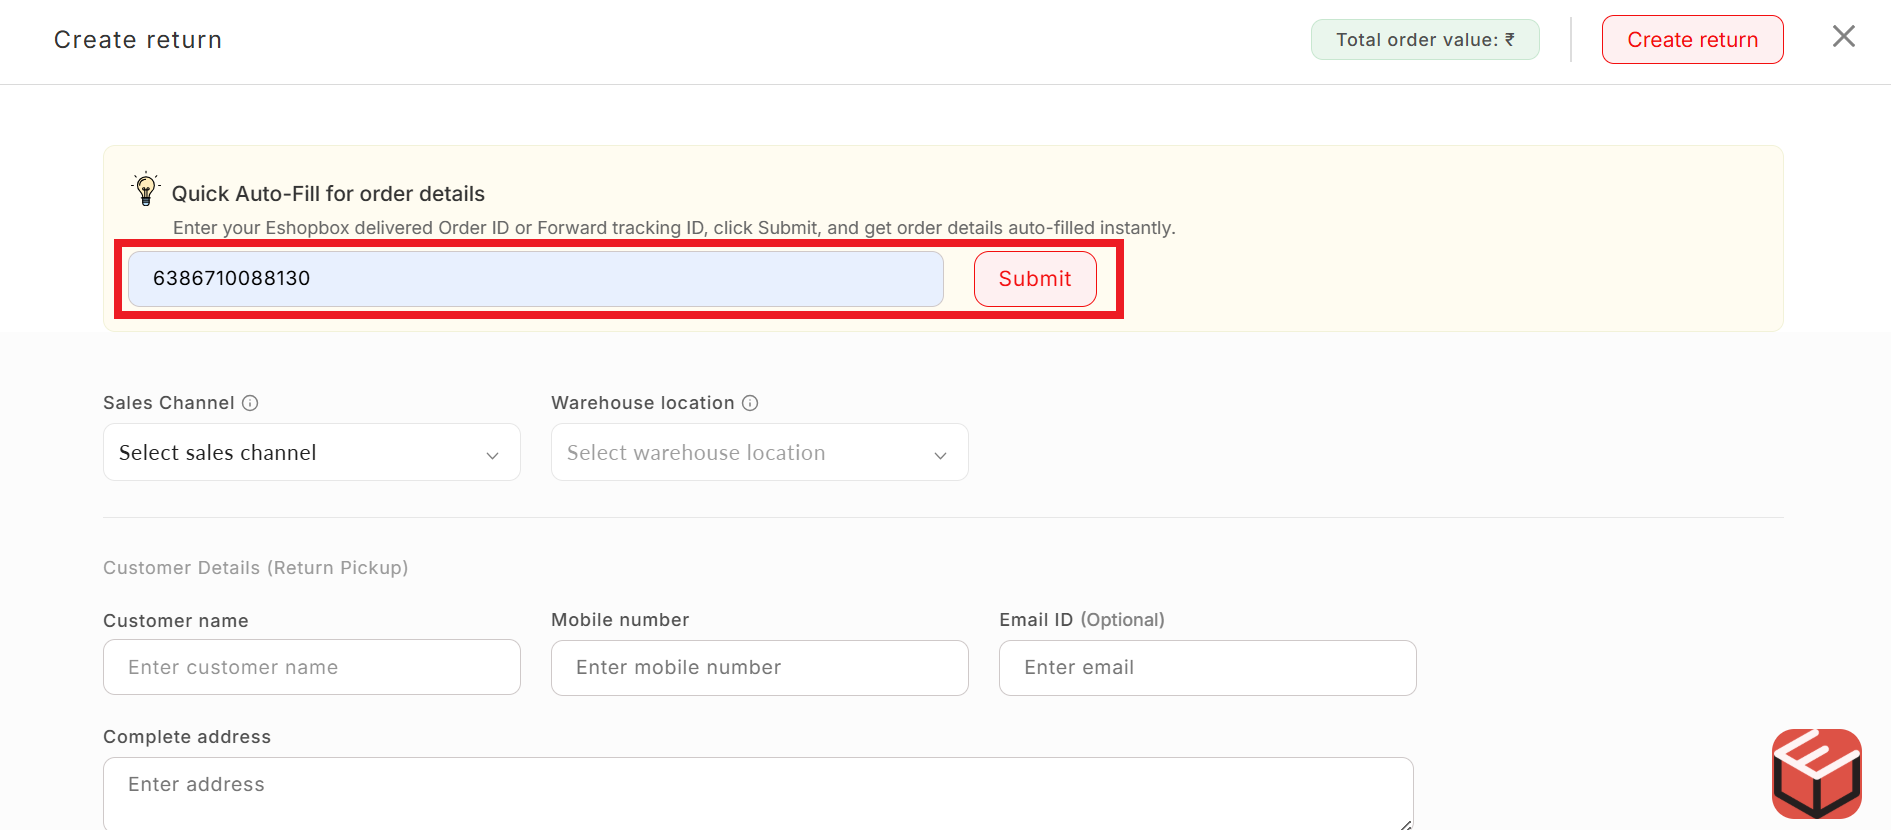Image resolution: width=1891 pixels, height=830 pixels.
Task: Click the Create return button
Action: point(1692,40)
